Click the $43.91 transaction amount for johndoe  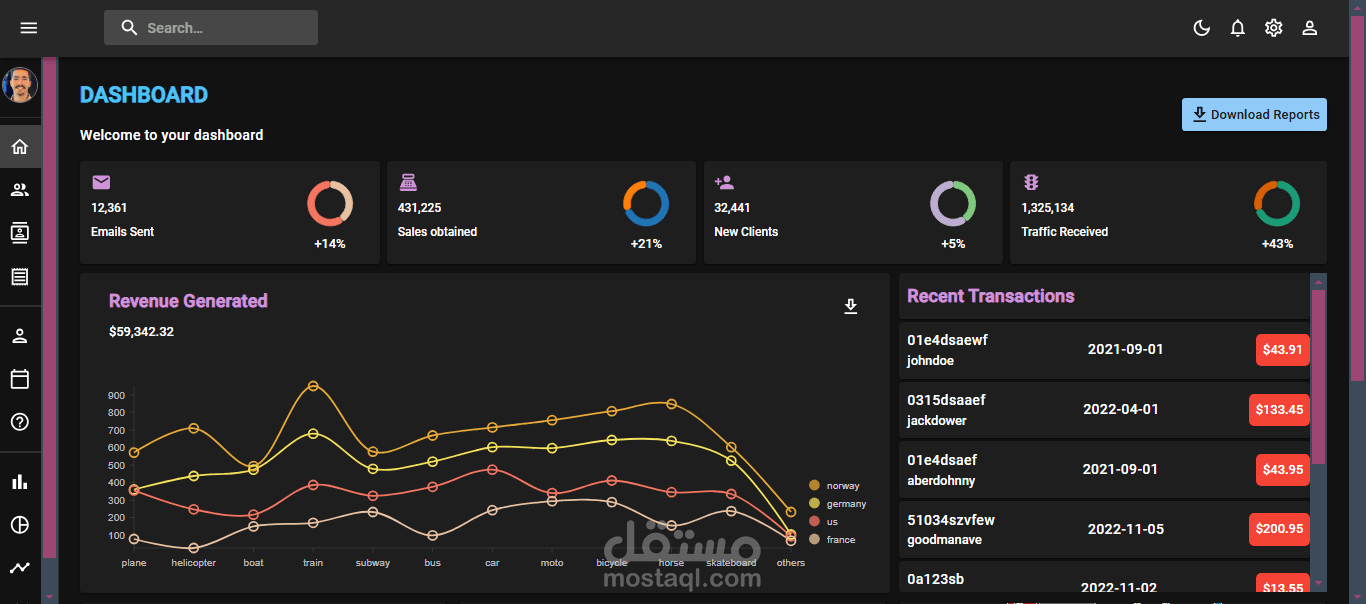click(1283, 350)
